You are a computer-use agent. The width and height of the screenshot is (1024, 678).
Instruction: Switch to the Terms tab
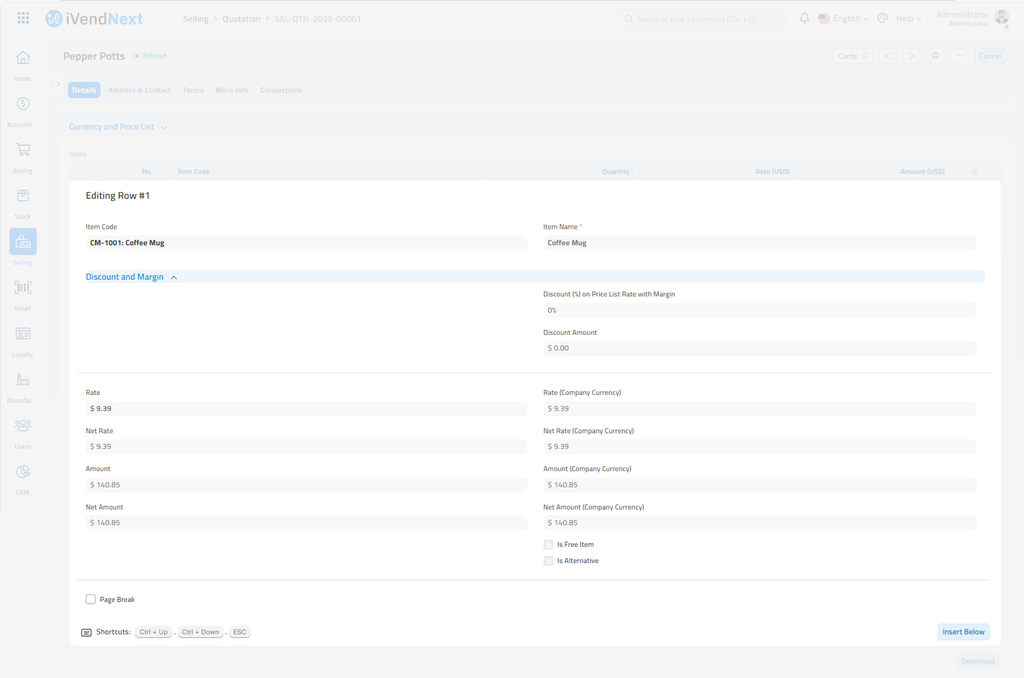(x=193, y=90)
